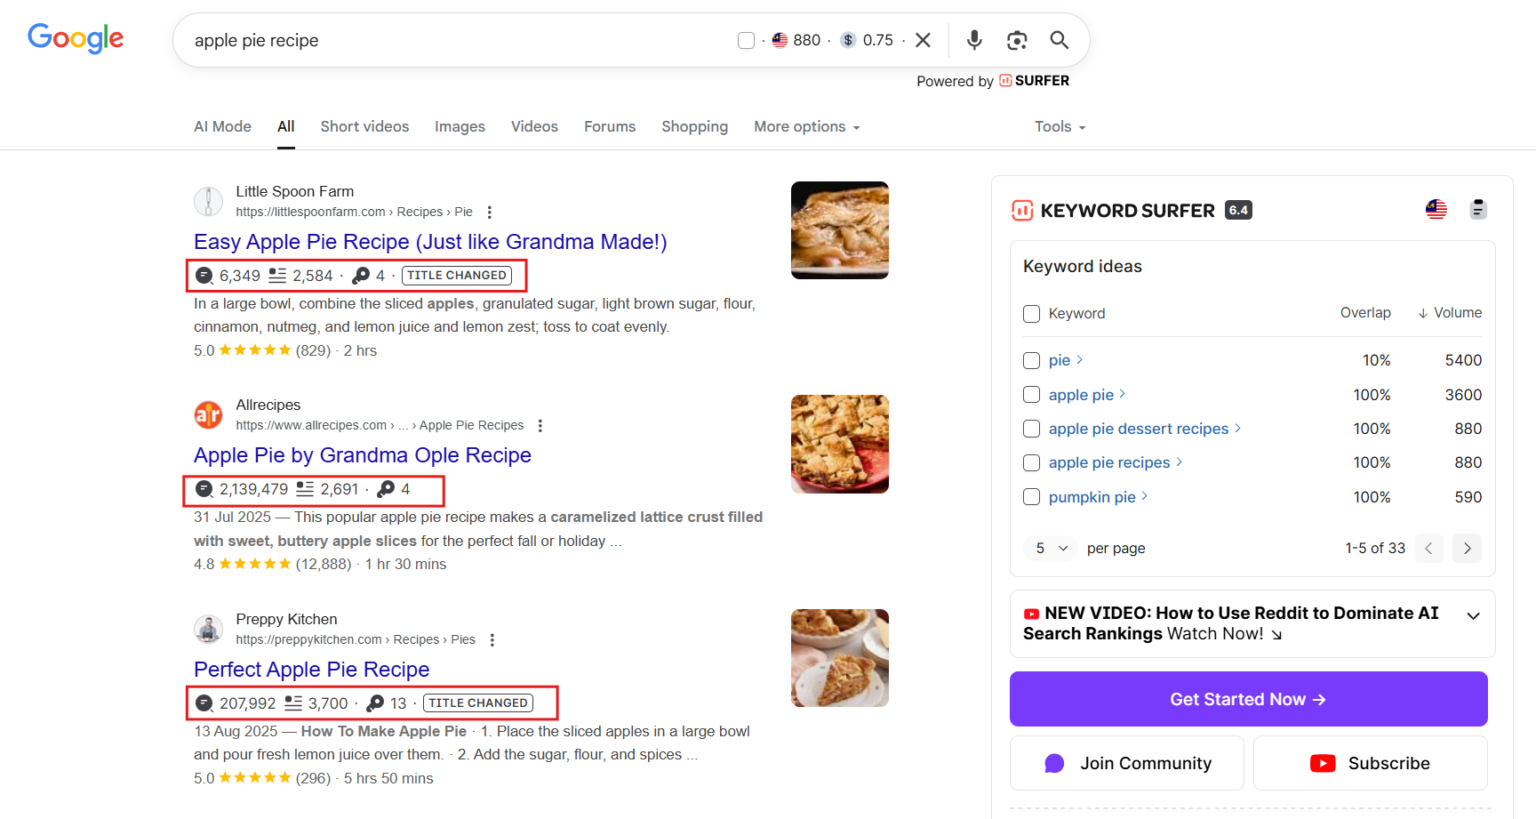This screenshot has width=1536, height=819.
Task: Open three-dot menu for Preppy Kitchen result
Action: point(492,640)
